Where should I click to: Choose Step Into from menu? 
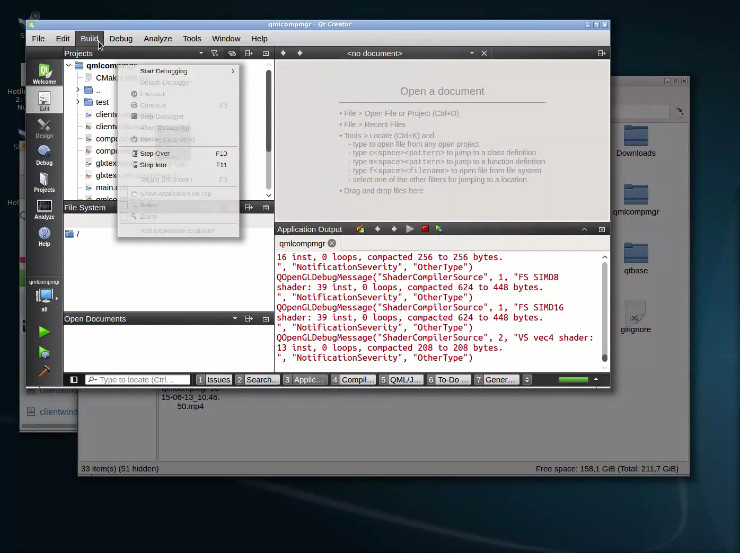(x=179, y=165)
